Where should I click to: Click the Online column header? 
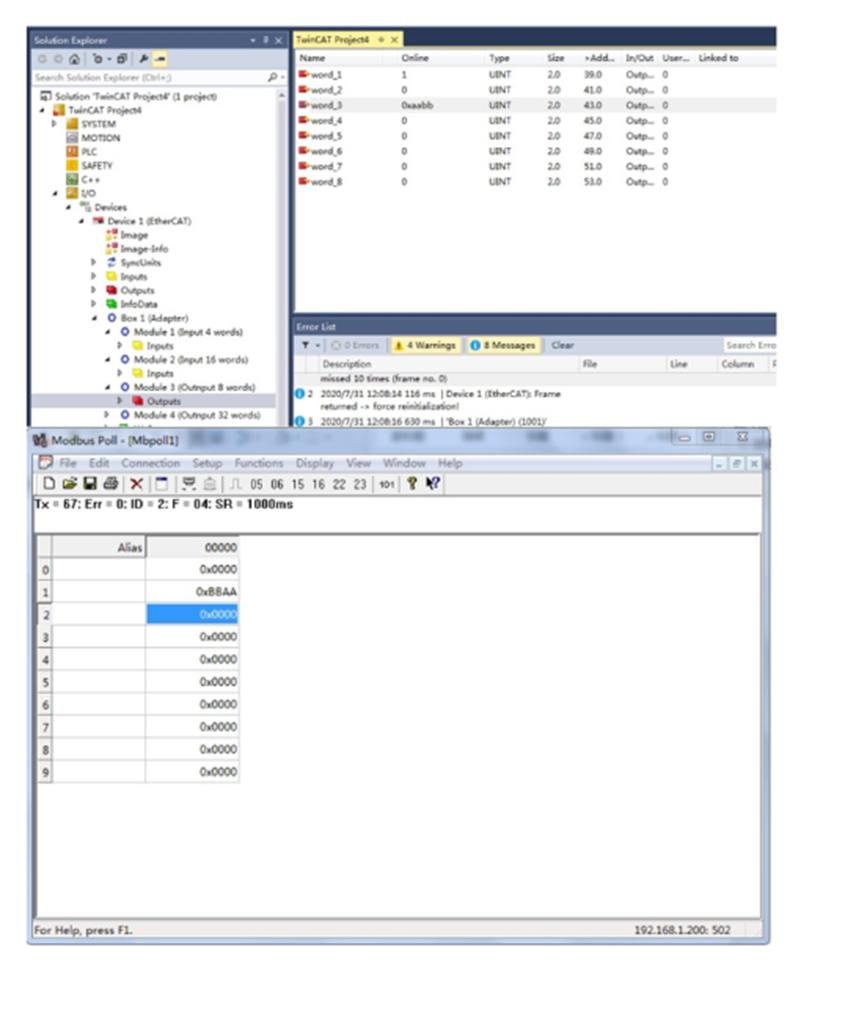point(415,58)
